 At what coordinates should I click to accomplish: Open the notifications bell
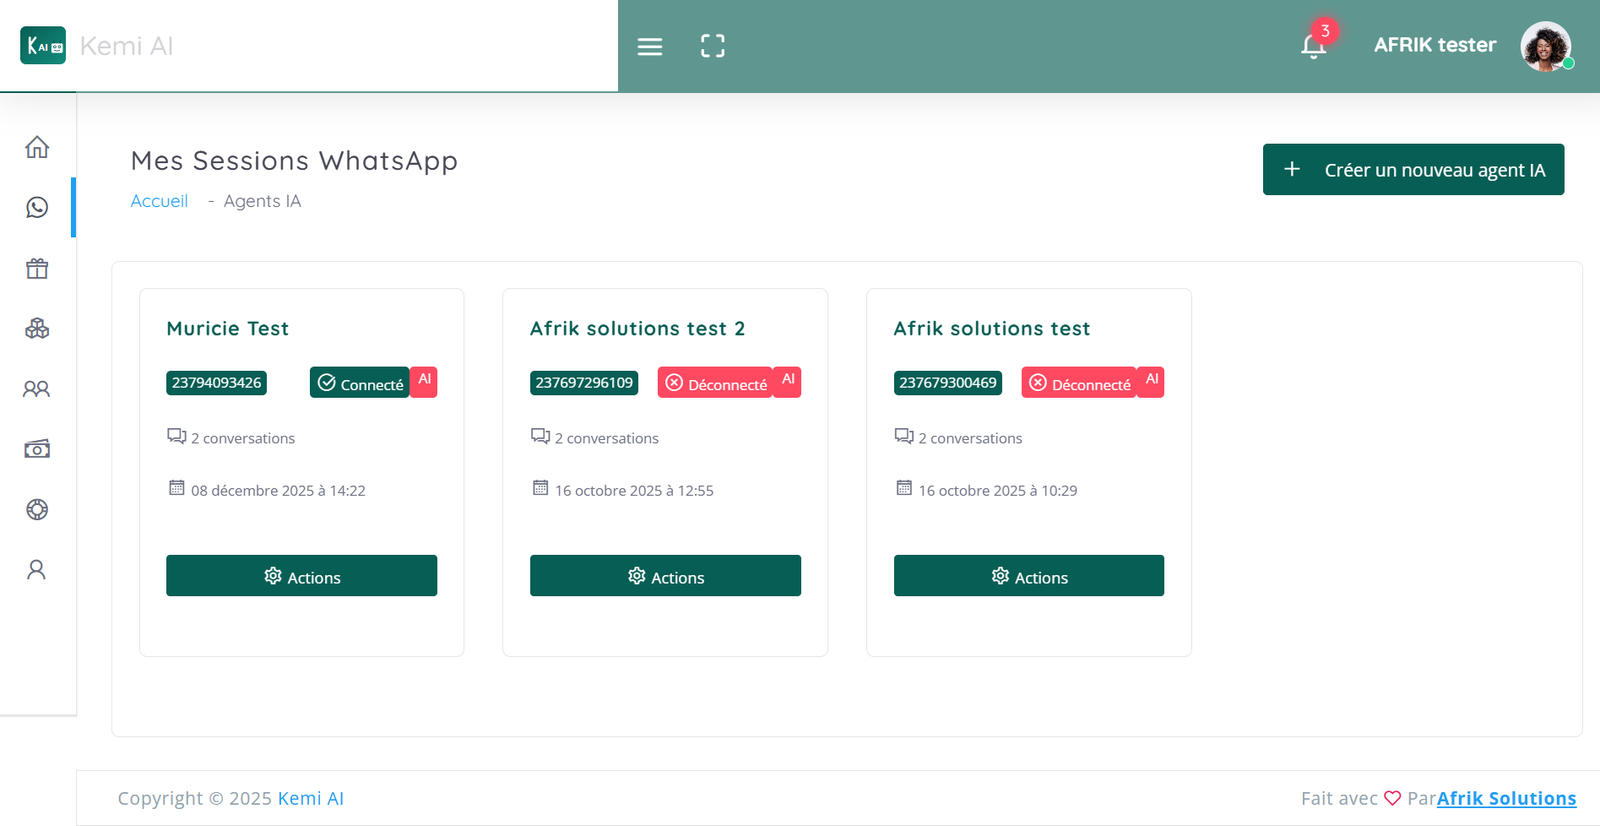1313,46
